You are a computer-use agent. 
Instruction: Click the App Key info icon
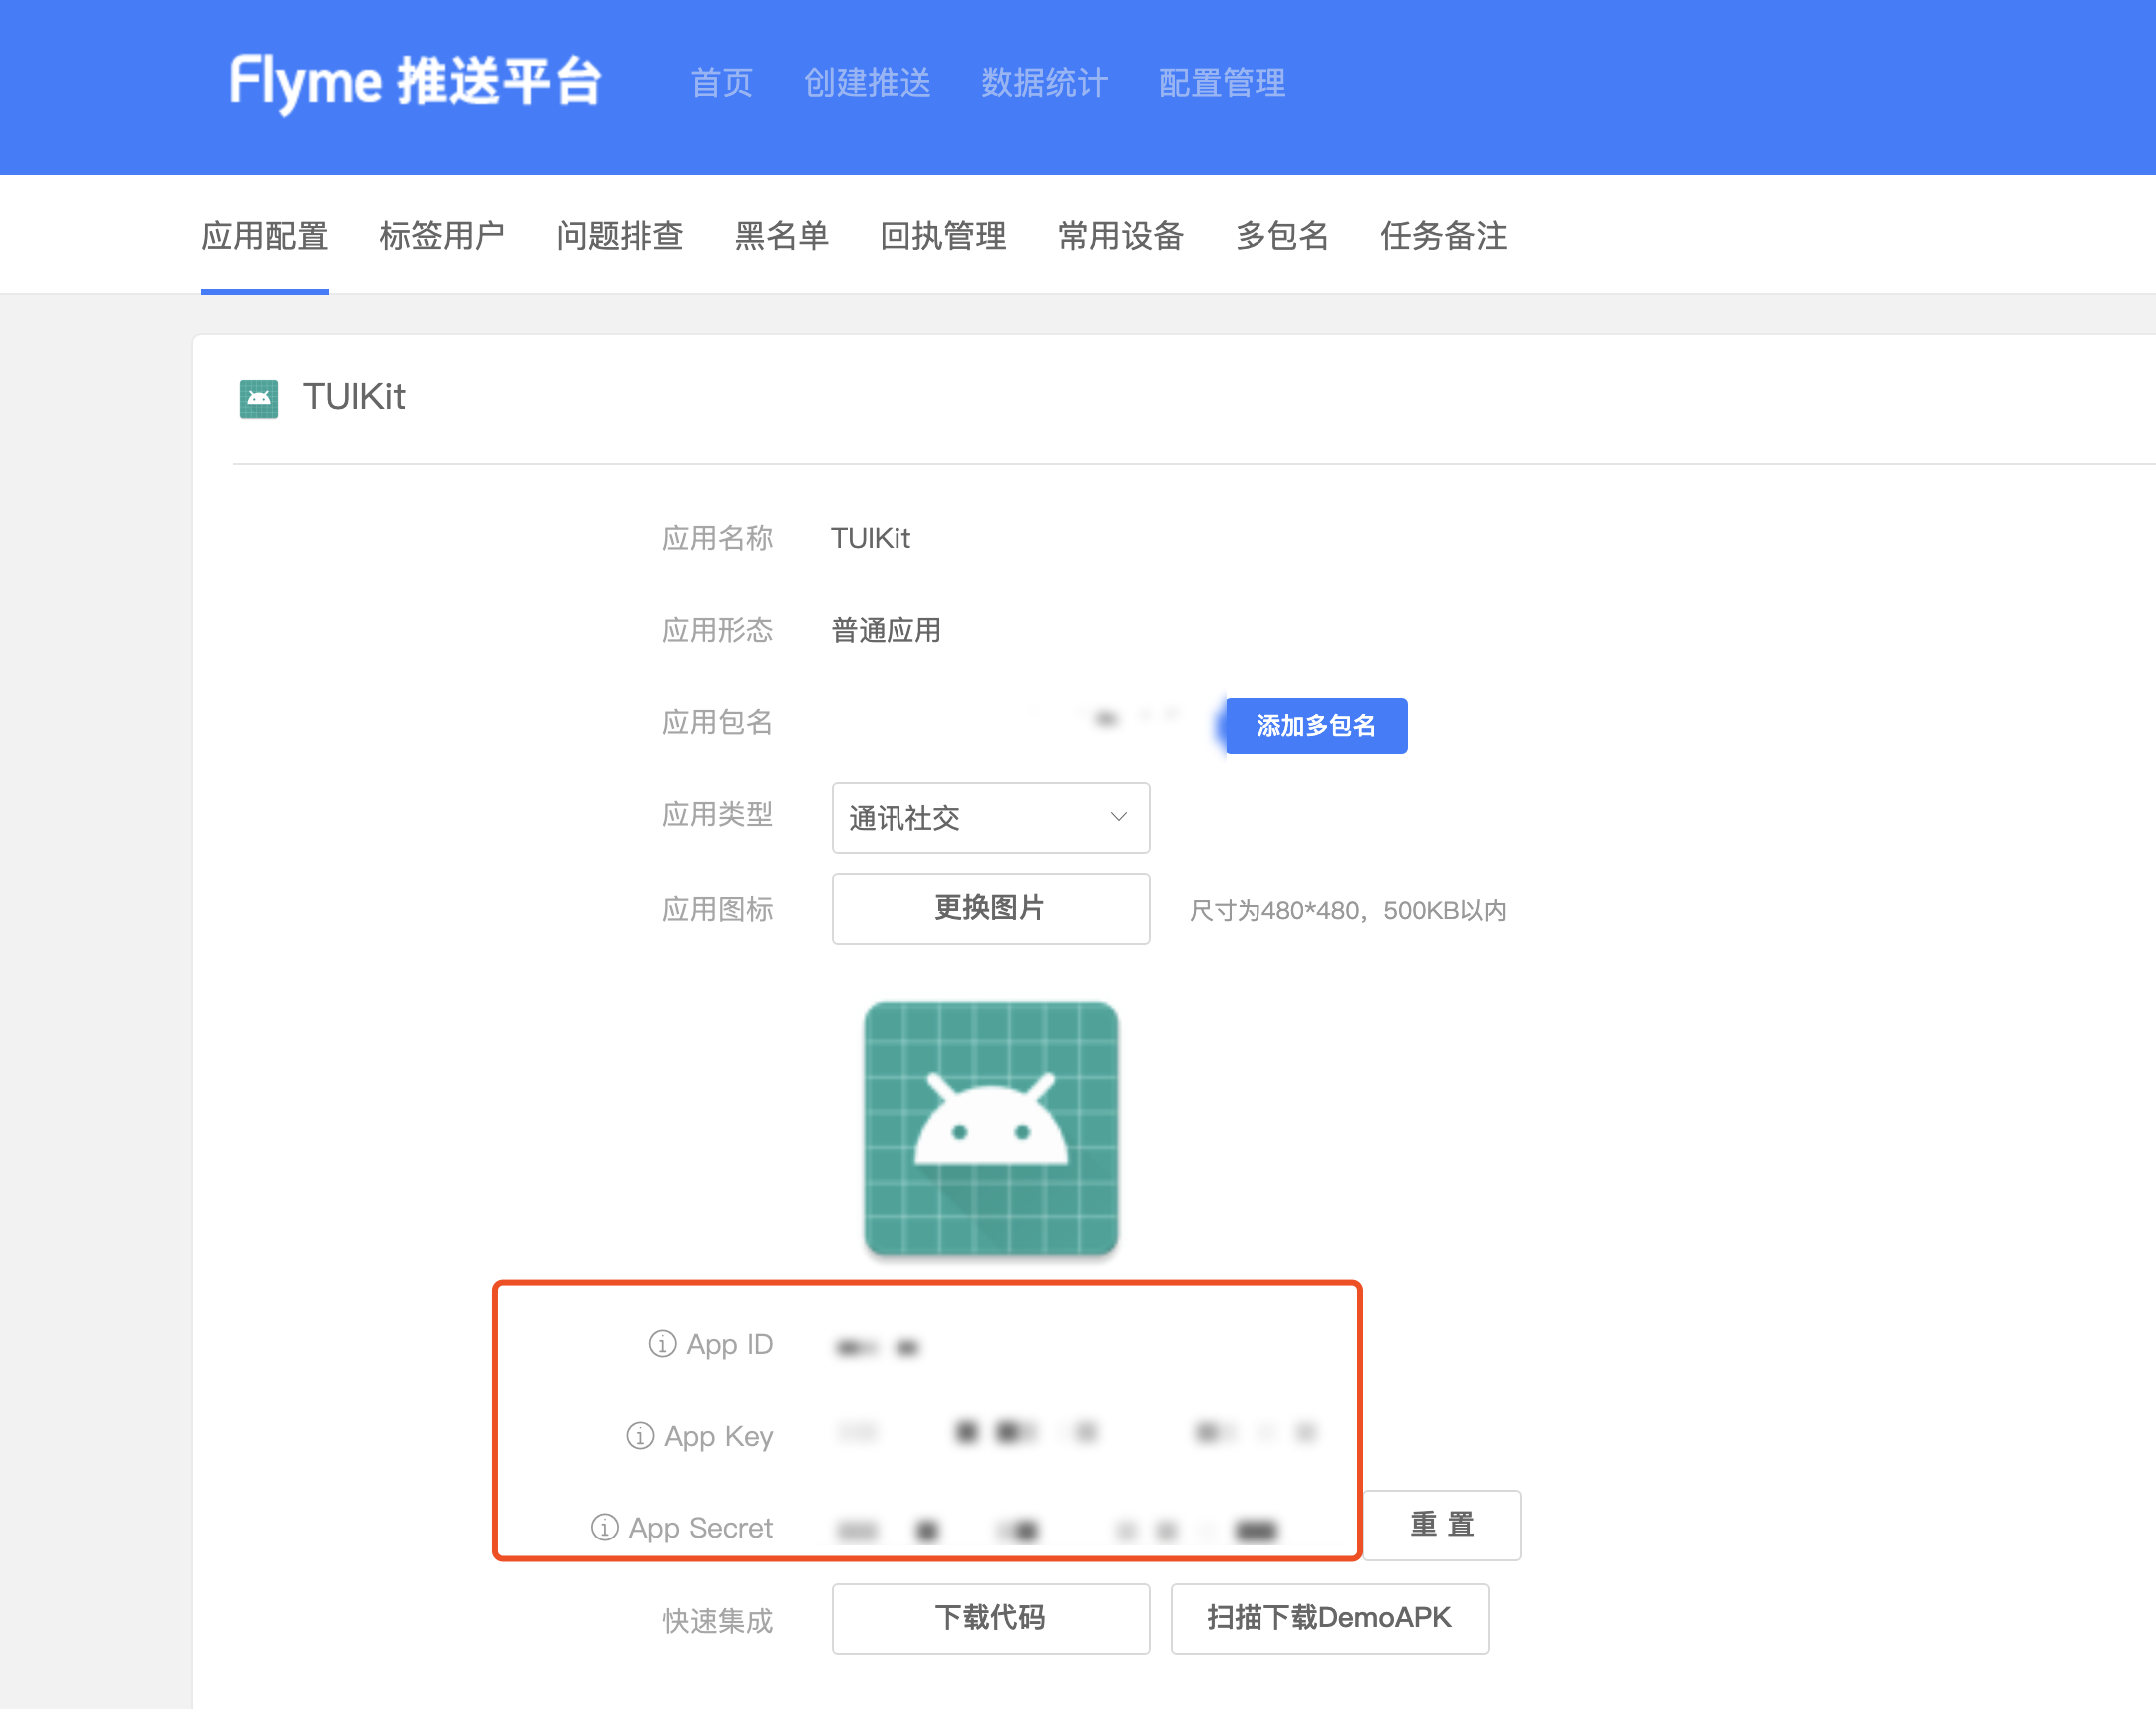click(640, 1436)
